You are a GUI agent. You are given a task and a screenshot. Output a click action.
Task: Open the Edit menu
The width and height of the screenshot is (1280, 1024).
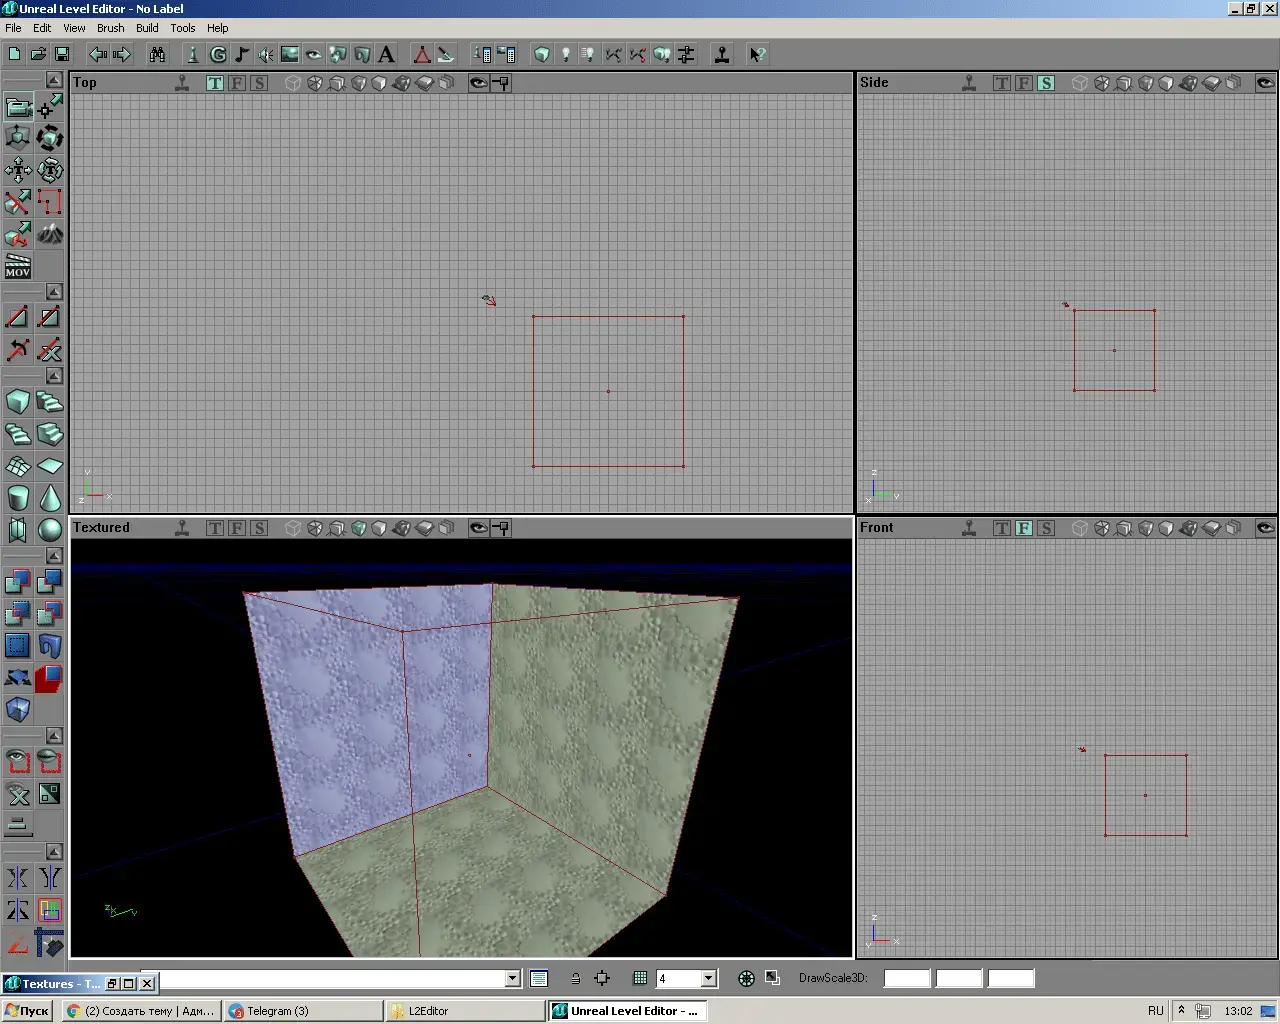tap(42, 28)
